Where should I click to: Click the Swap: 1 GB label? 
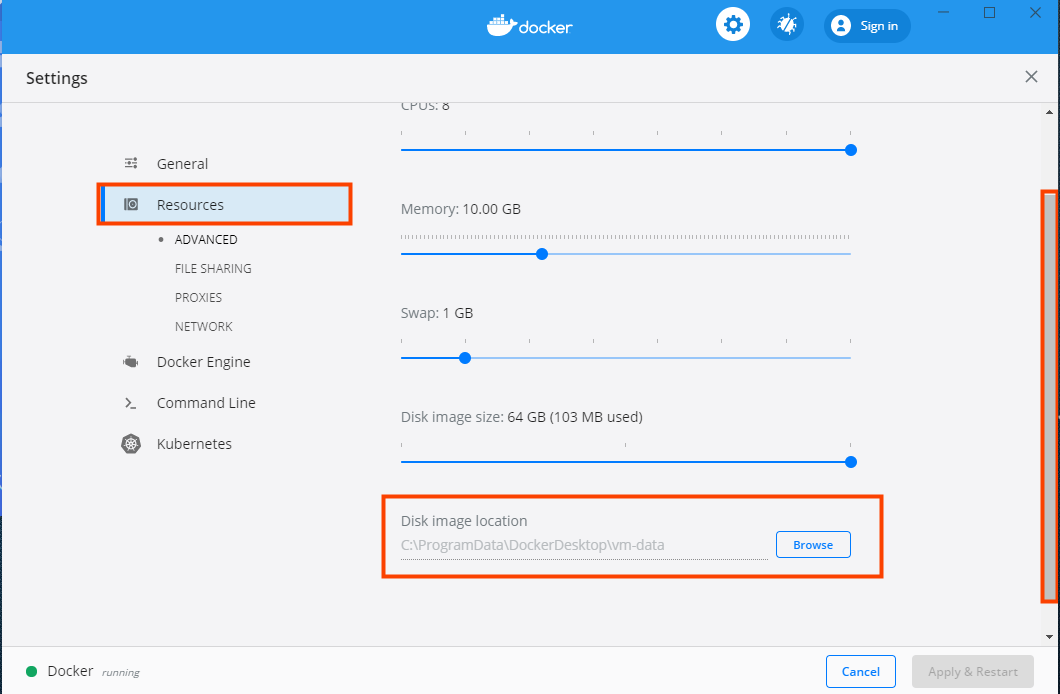pos(437,313)
